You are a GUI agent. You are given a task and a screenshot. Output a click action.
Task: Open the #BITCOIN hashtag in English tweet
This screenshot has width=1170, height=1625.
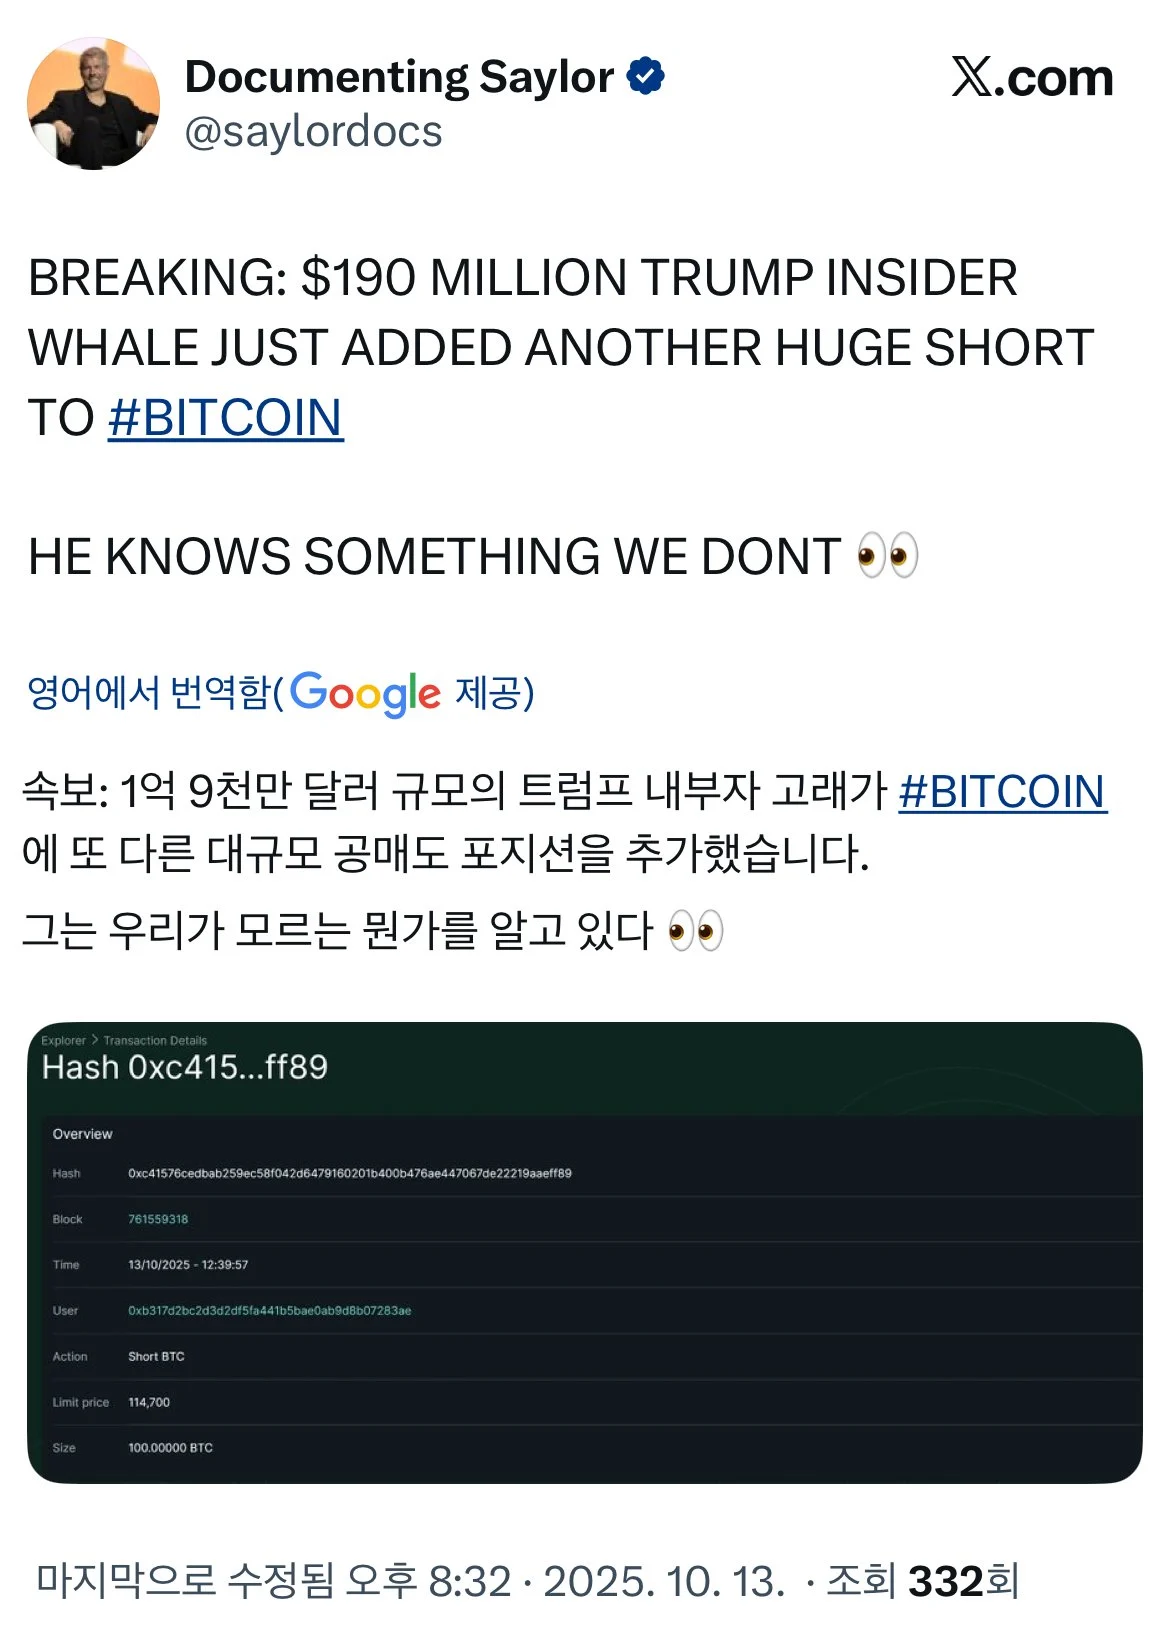pyautogui.click(x=226, y=418)
